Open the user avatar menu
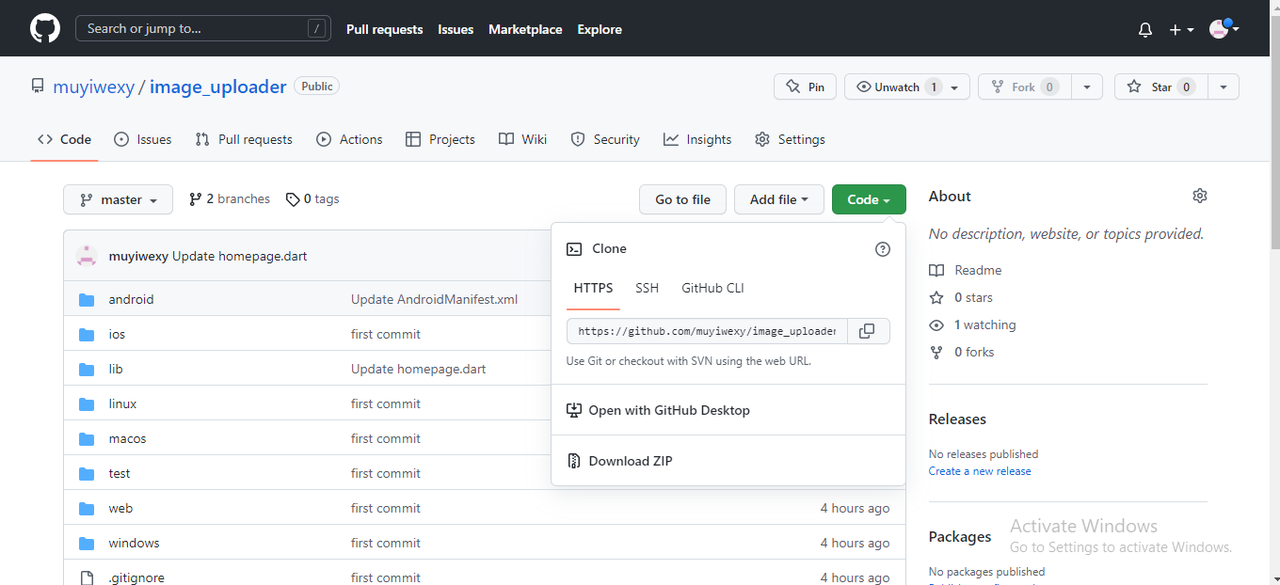The width and height of the screenshot is (1280, 585). [x=1224, y=29]
